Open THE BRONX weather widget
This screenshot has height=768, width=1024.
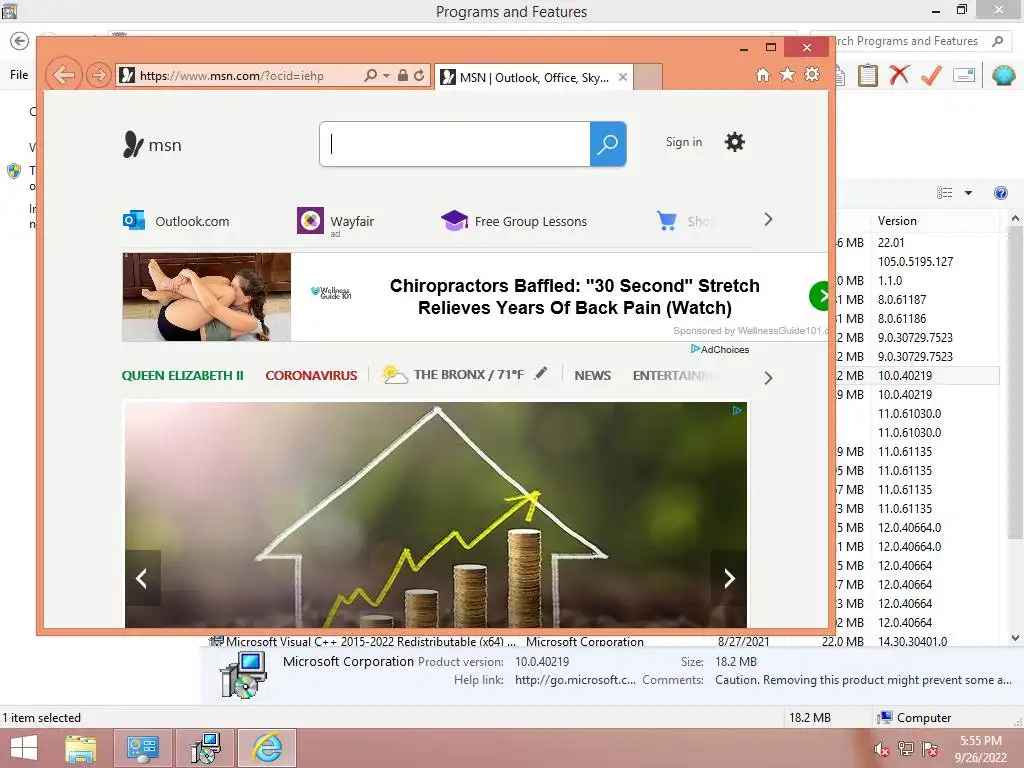[453, 374]
